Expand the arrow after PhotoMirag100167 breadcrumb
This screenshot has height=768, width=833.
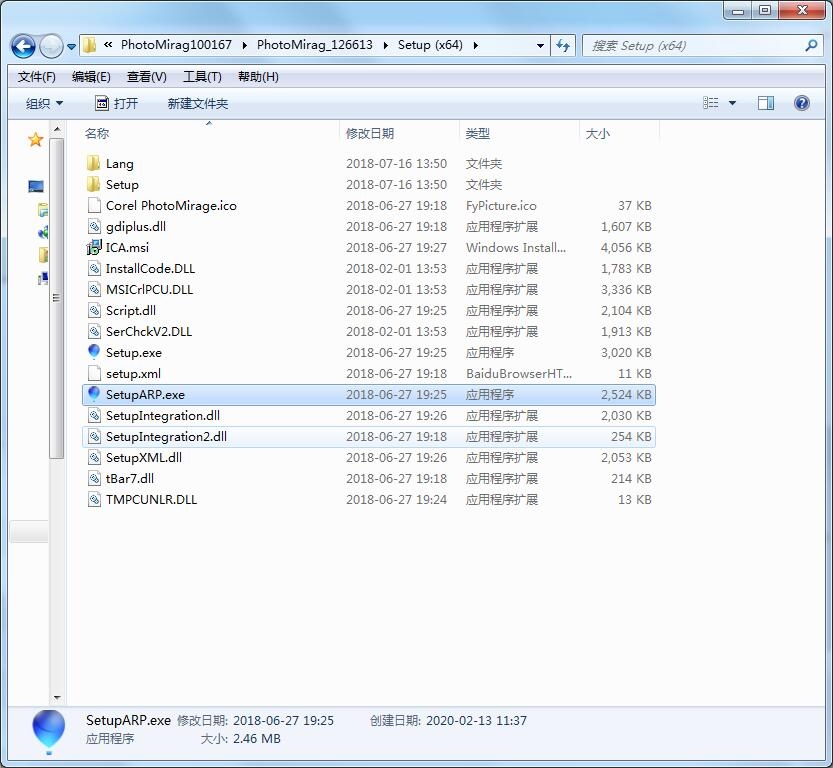click(244, 46)
